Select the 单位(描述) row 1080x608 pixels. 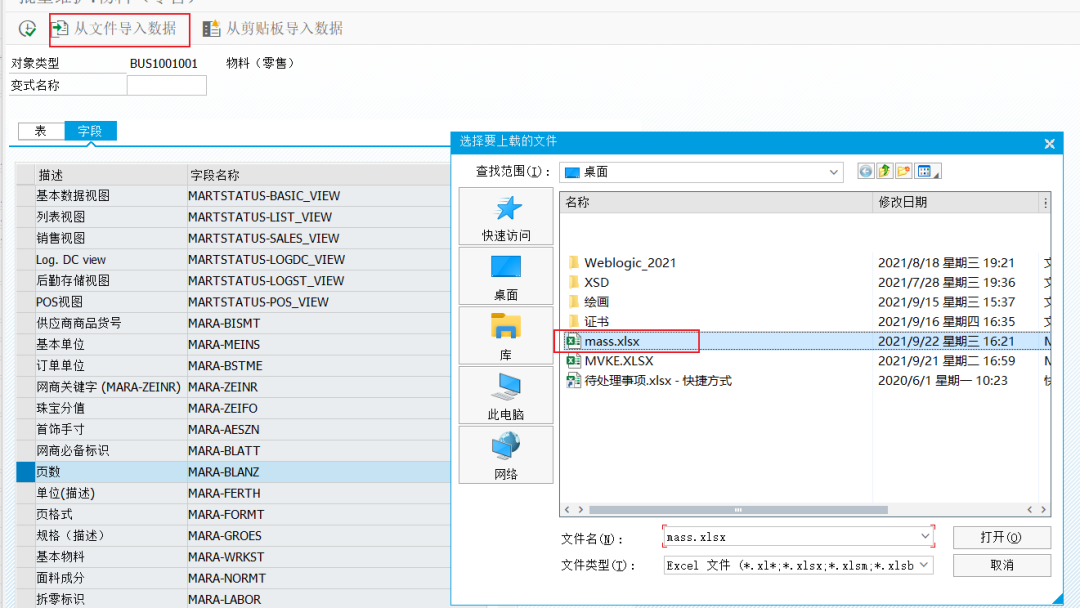click(x=233, y=493)
